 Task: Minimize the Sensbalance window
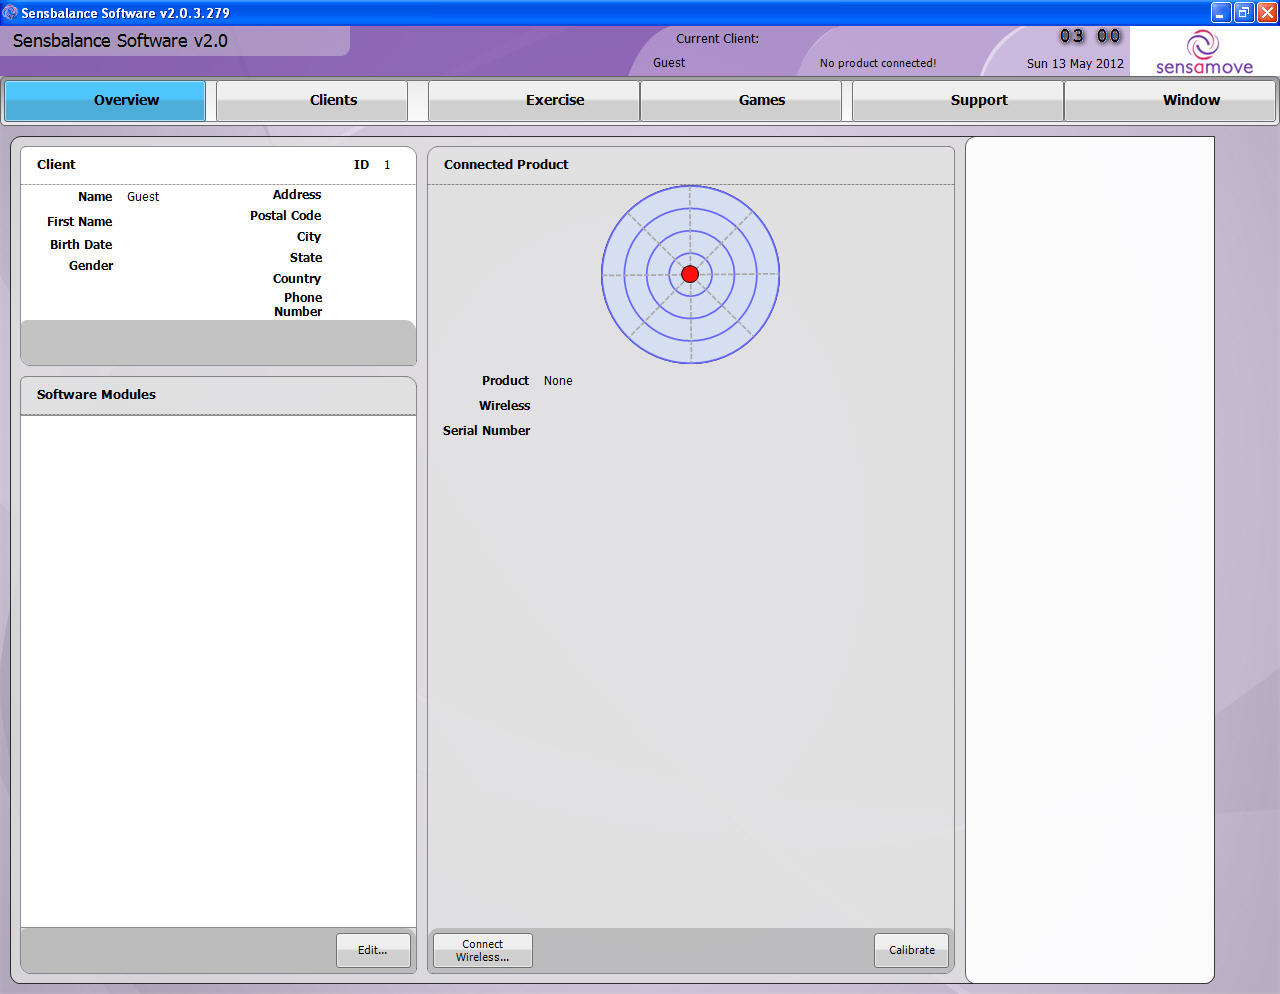point(1221,12)
